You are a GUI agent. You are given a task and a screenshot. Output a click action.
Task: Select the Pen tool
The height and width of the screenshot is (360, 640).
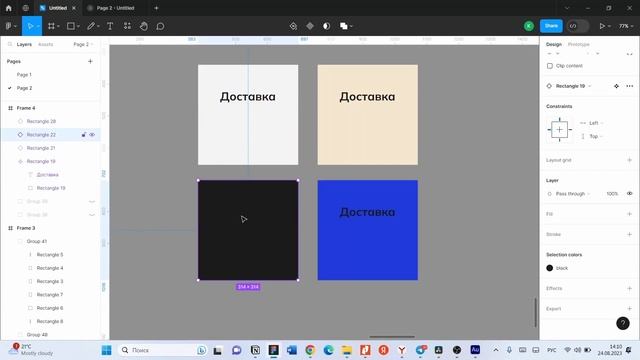point(91,26)
